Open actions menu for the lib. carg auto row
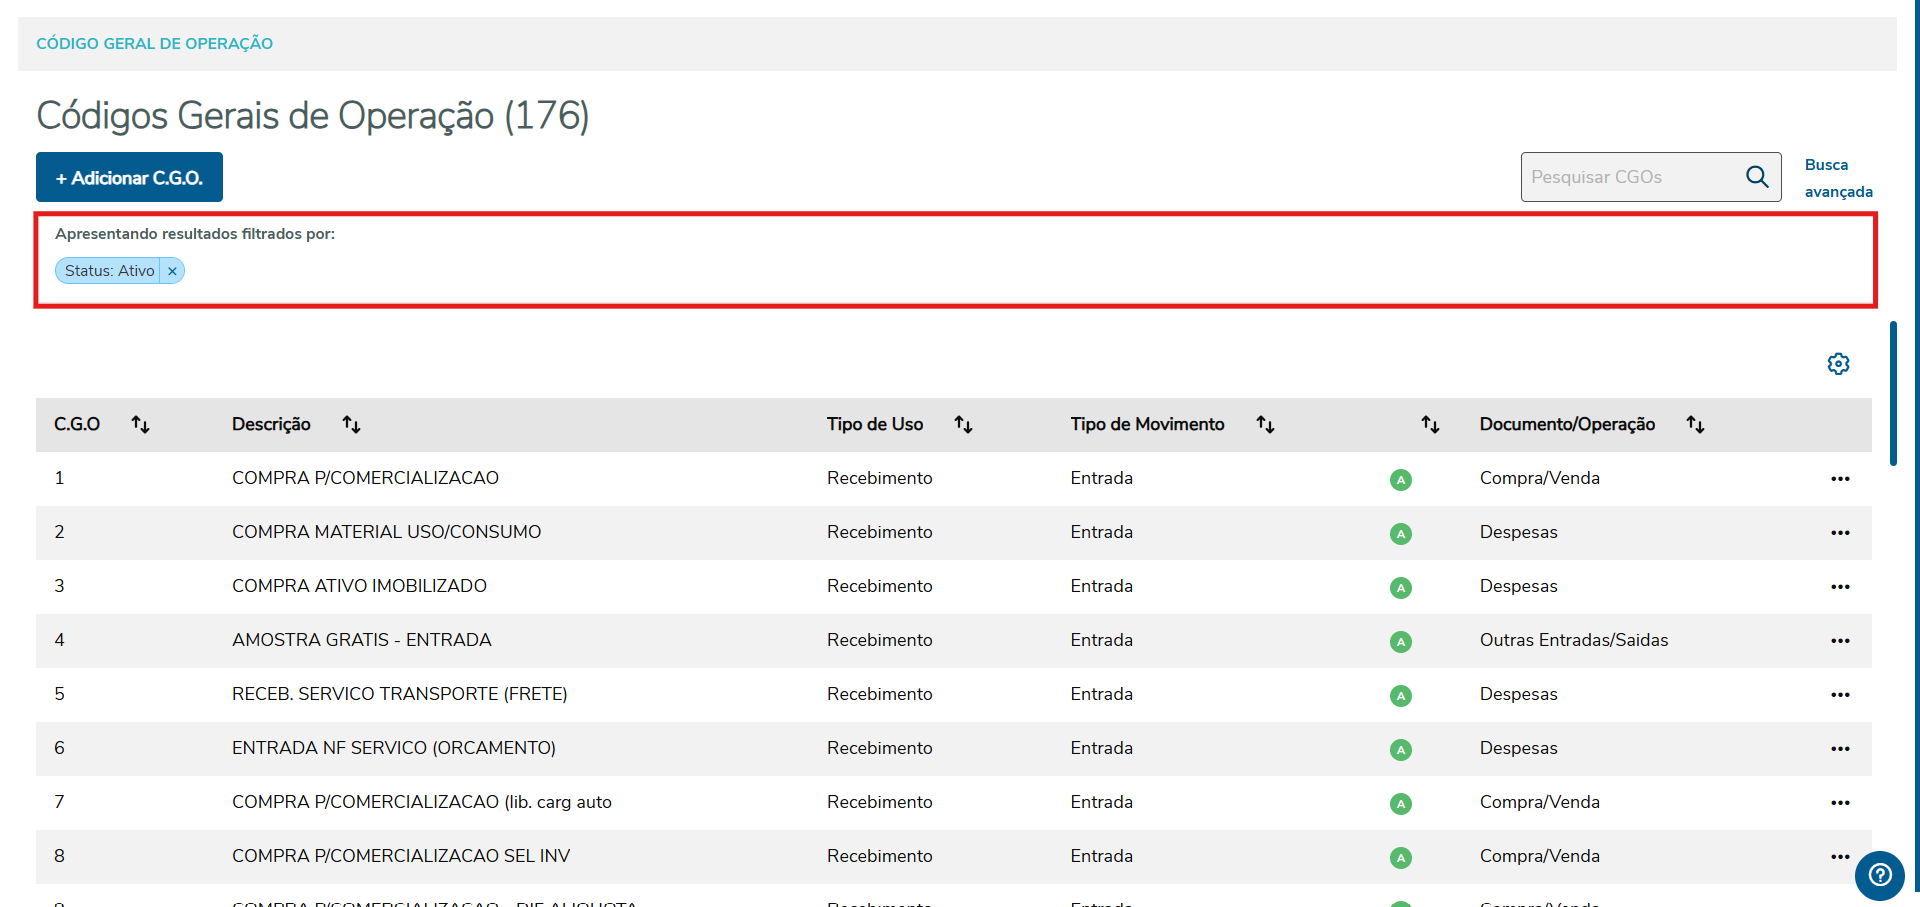The image size is (1920, 907). coord(1840,803)
